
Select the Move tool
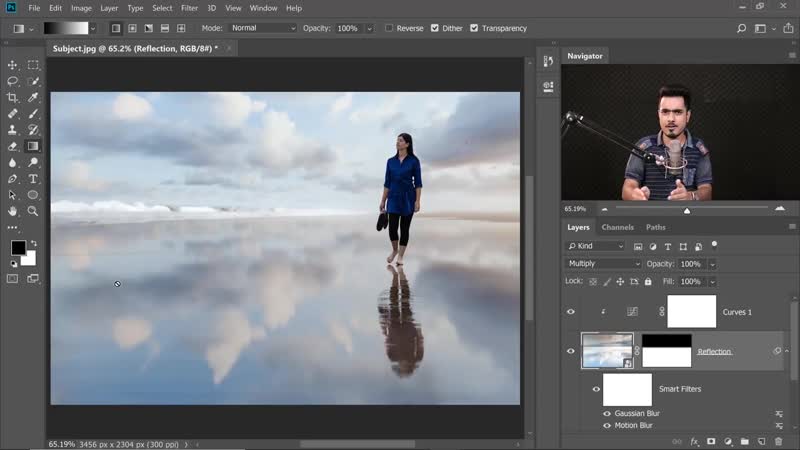click(x=13, y=65)
